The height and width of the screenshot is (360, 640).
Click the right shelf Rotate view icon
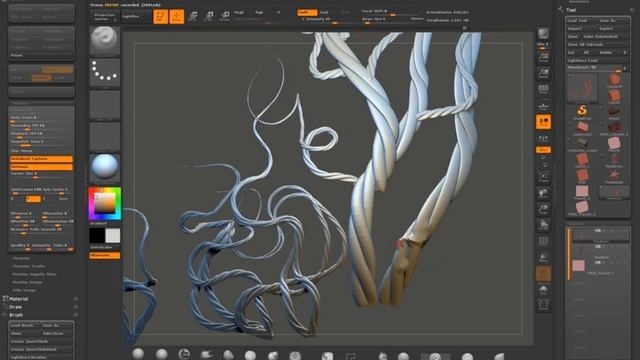coord(543,225)
